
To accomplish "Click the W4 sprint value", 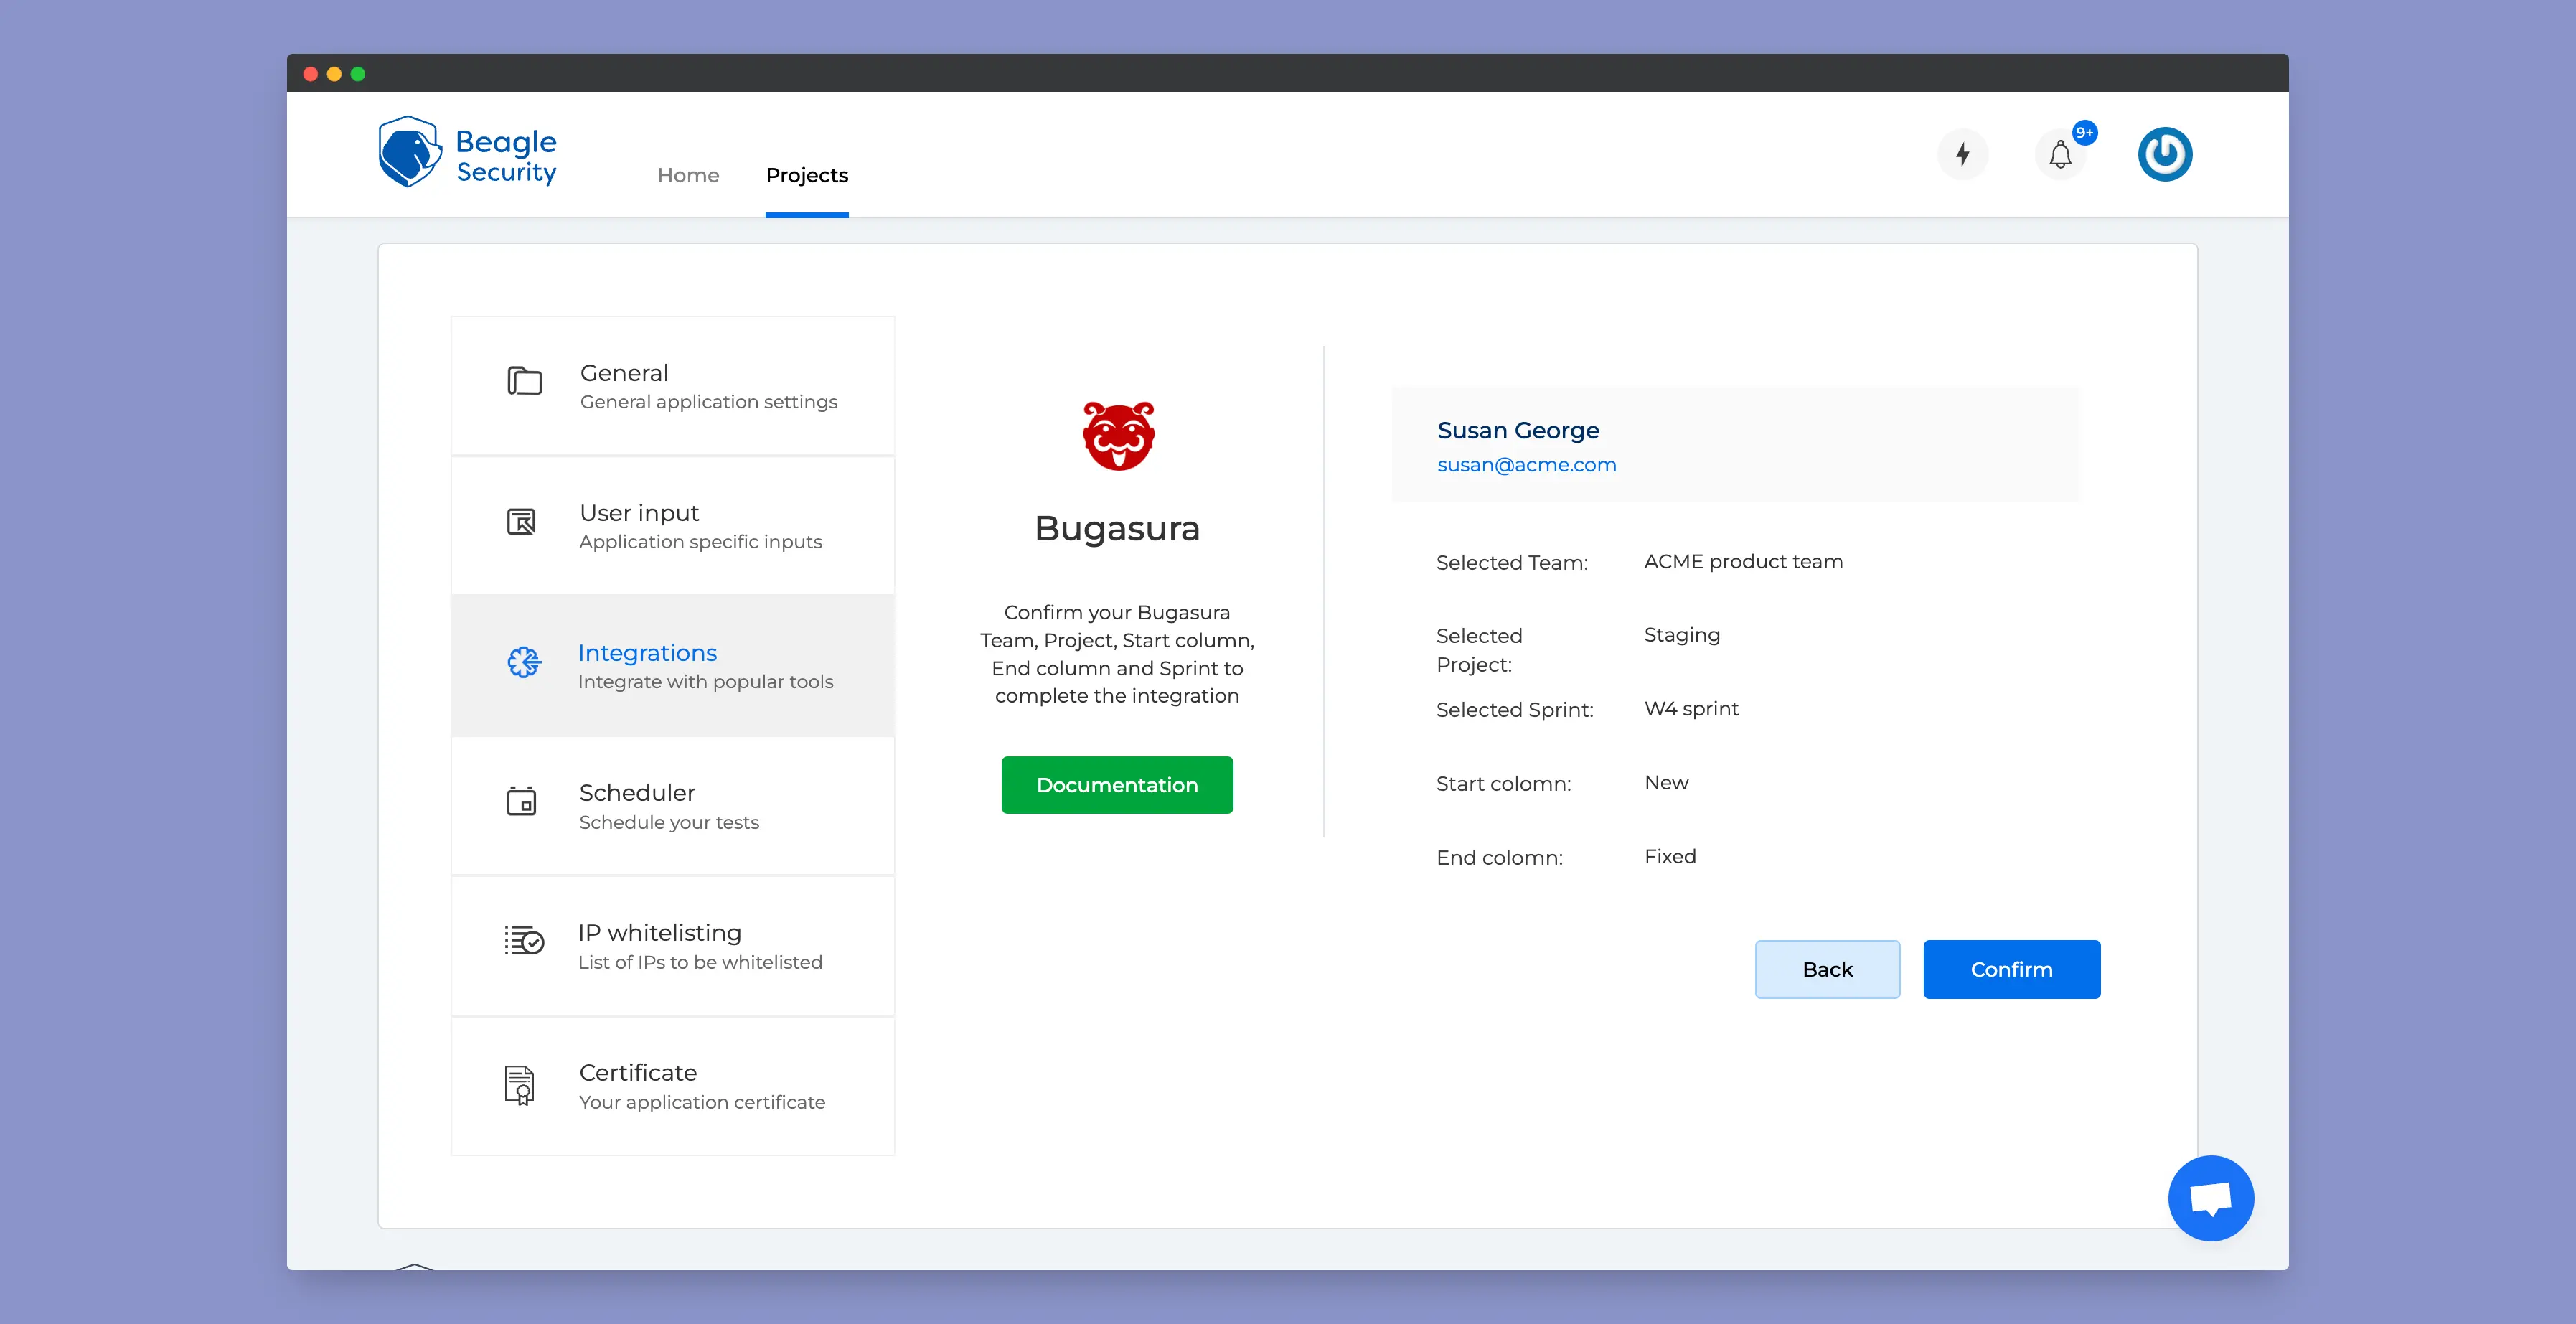I will [x=1691, y=709].
